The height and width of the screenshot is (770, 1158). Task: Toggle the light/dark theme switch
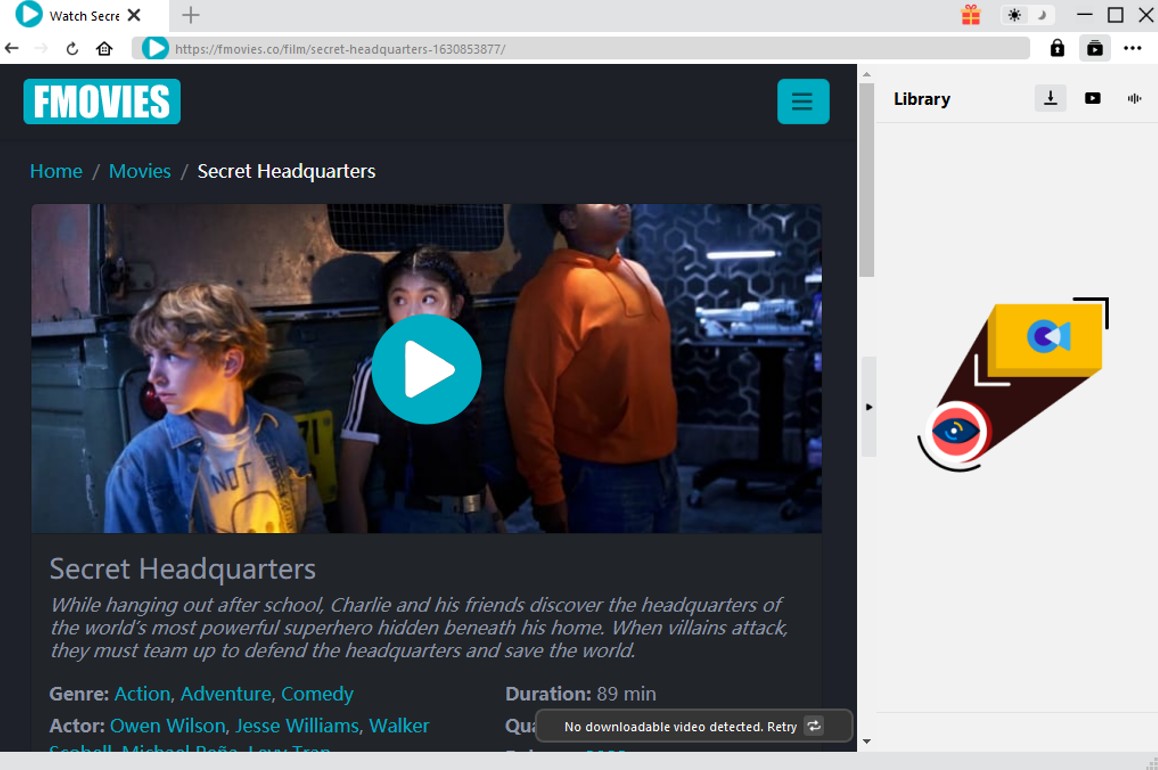point(1028,15)
